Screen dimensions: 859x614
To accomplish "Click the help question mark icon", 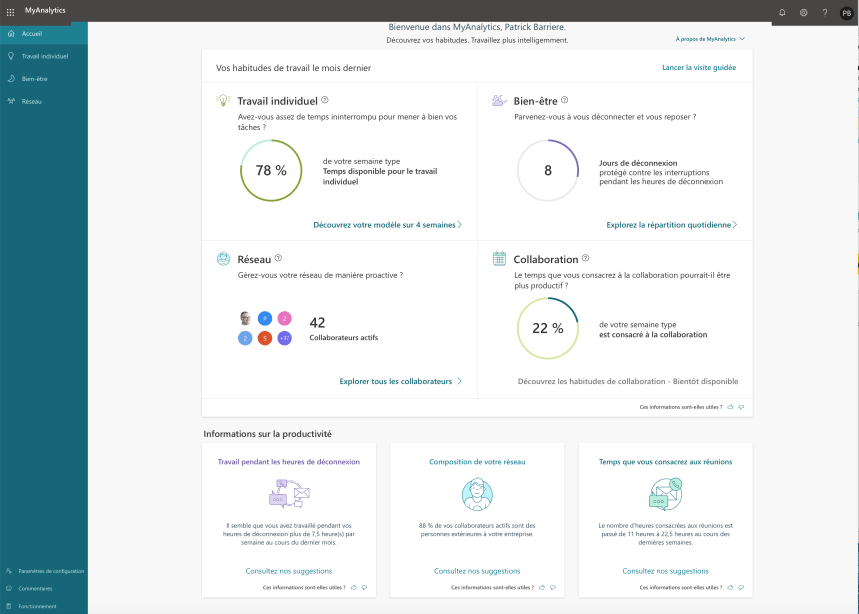I will tap(824, 12).
